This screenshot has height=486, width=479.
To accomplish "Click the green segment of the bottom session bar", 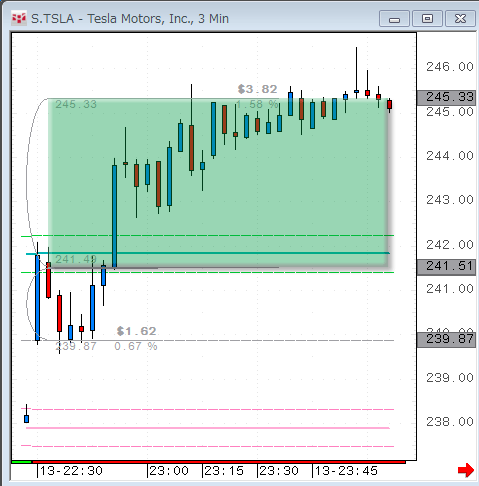I will pyautogui.click(x=21, y=462).
